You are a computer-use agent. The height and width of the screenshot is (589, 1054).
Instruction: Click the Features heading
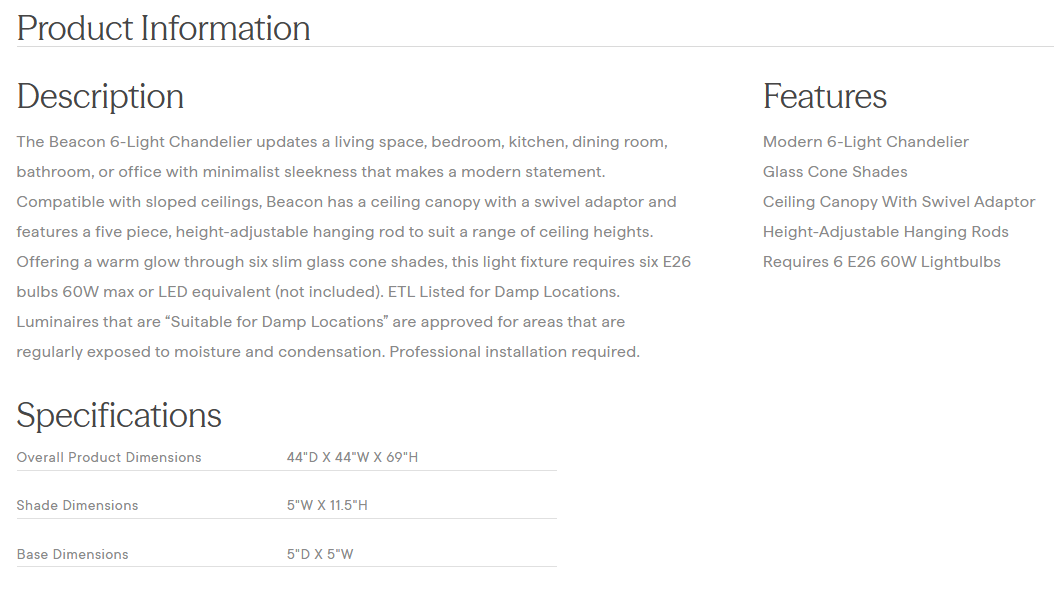825,96
